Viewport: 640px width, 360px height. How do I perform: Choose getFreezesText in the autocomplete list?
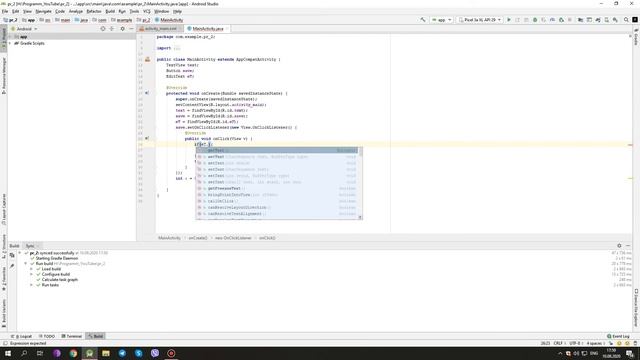(x=277, y=188)
